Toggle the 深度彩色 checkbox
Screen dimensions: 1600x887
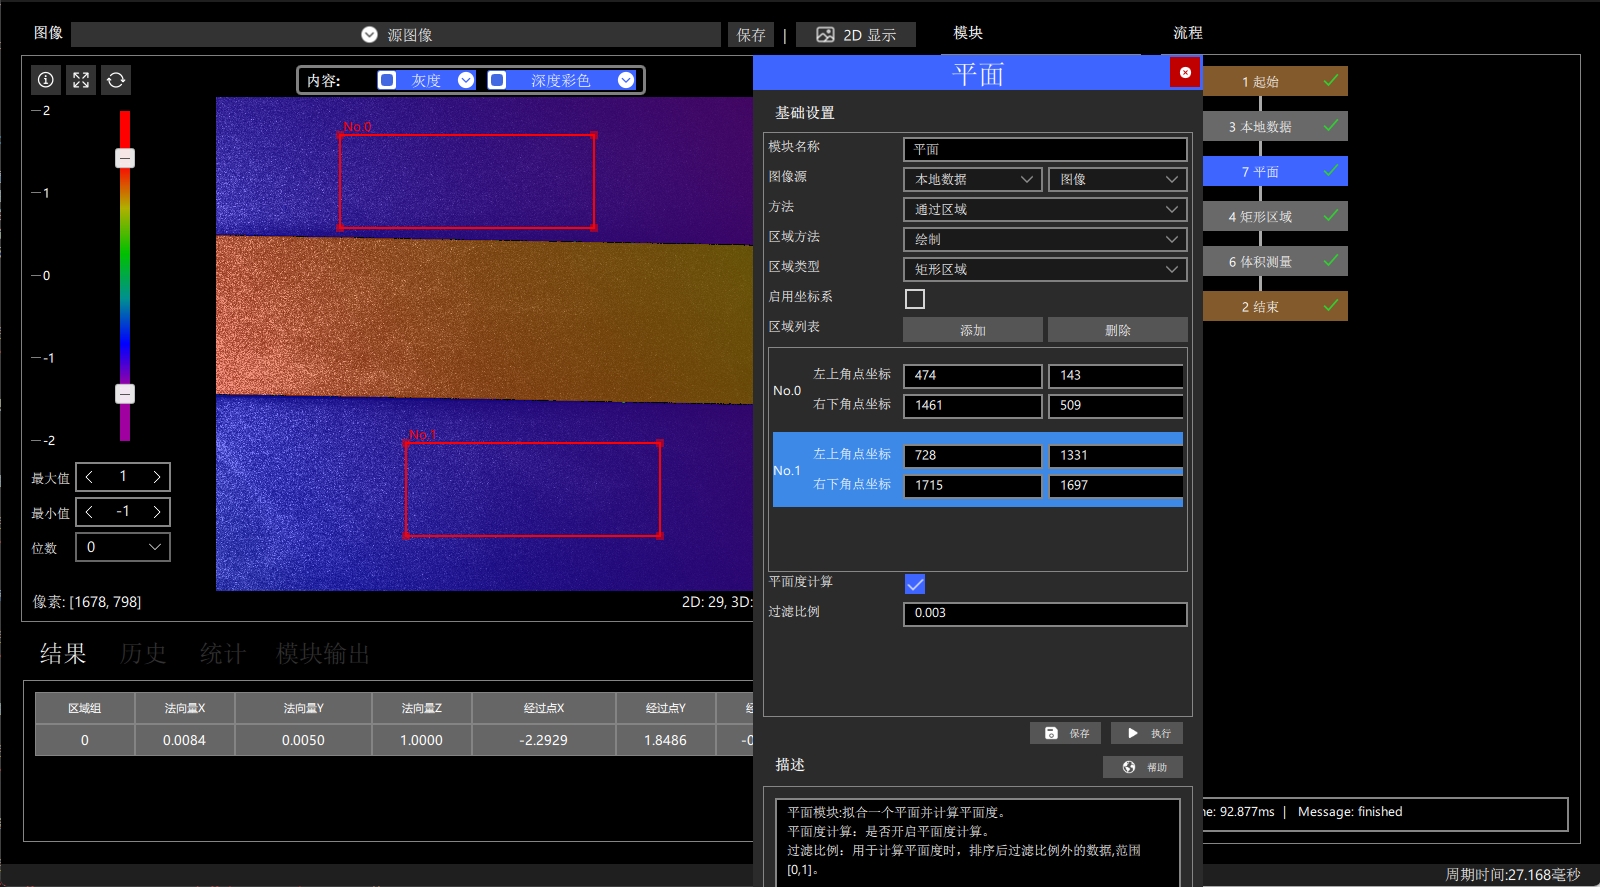pyautogui.click(x=497, y=80)
